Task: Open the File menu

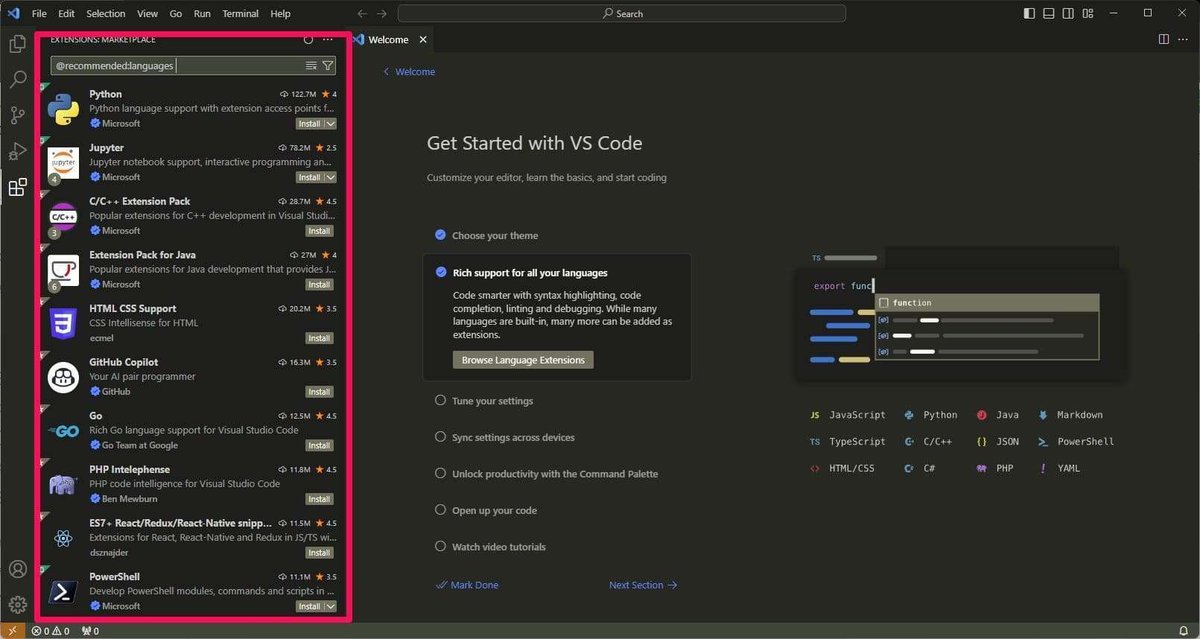Action: [x=39, y=14]
